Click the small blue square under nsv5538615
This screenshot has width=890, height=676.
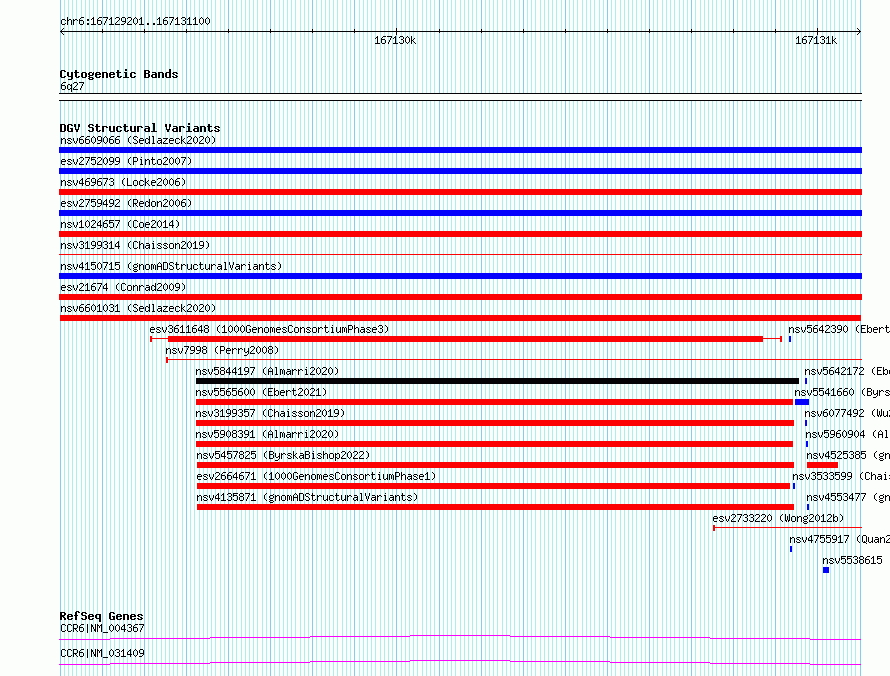(x=826, y=570)
